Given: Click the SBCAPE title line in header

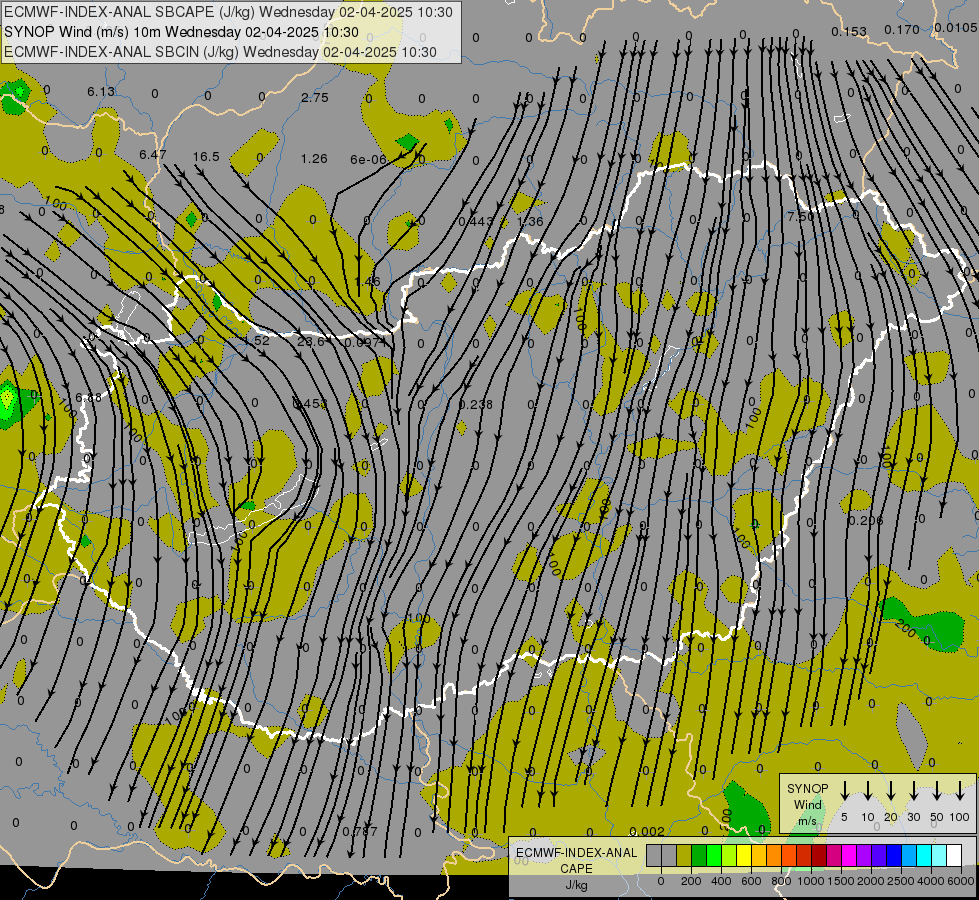Looking at the screenshot, I should tap(228, 12).
